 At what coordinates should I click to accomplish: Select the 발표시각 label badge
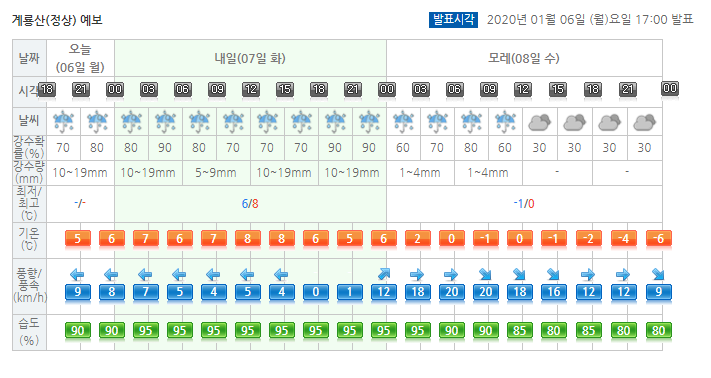click(x=453, y=19)
